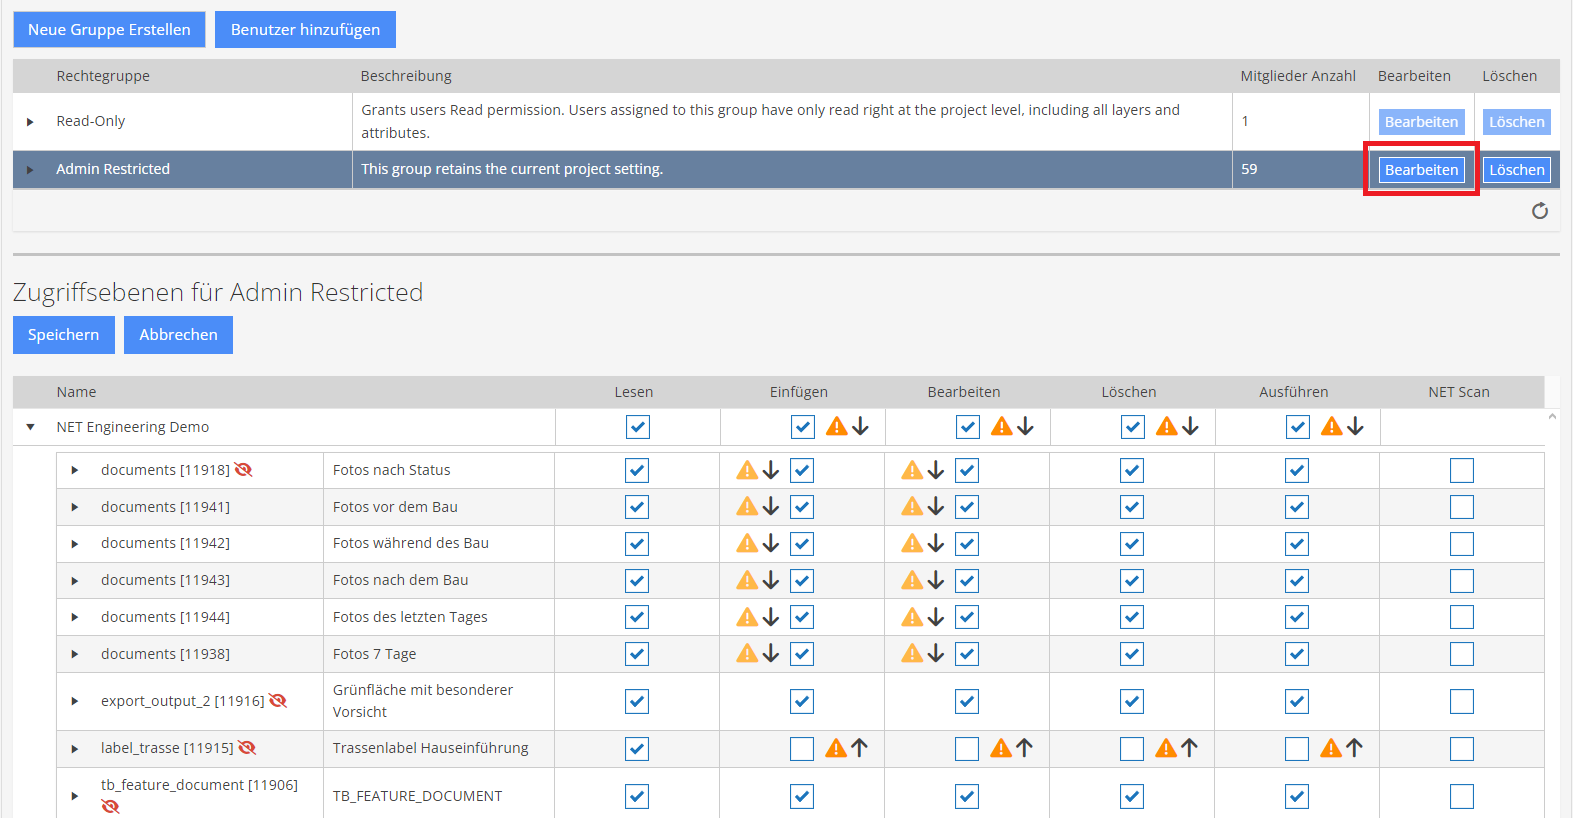This screenshot has width=1573, height=818.
Task: Enable NET Scan for documents [11918]
Action: (1462, 470)
